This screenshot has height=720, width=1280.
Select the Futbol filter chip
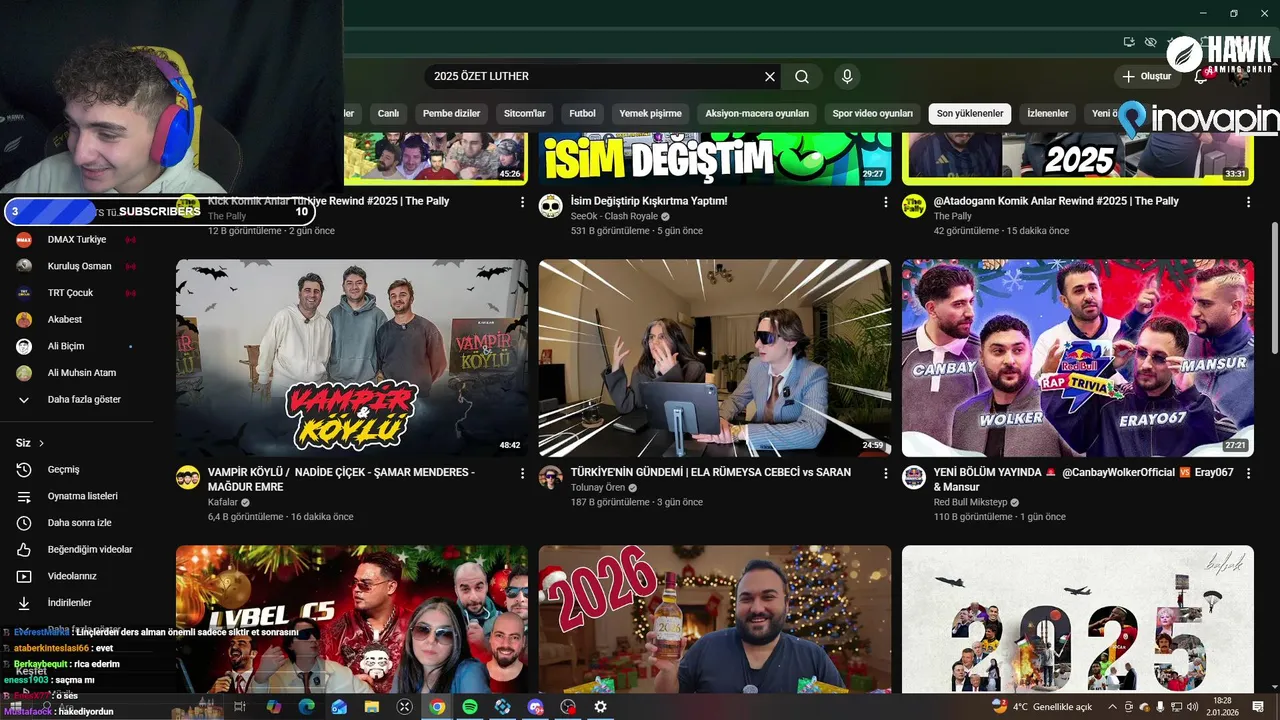pyautogui.click(x=582, y=114)
